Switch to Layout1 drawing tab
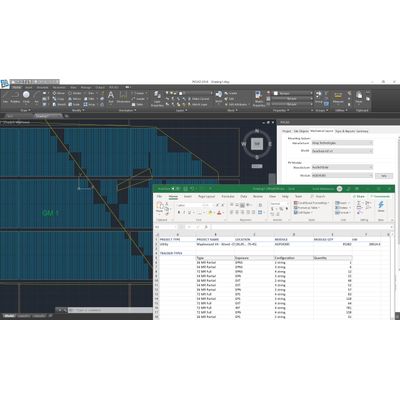The width and height of the screenshot is (400, 400). [23, 315]
